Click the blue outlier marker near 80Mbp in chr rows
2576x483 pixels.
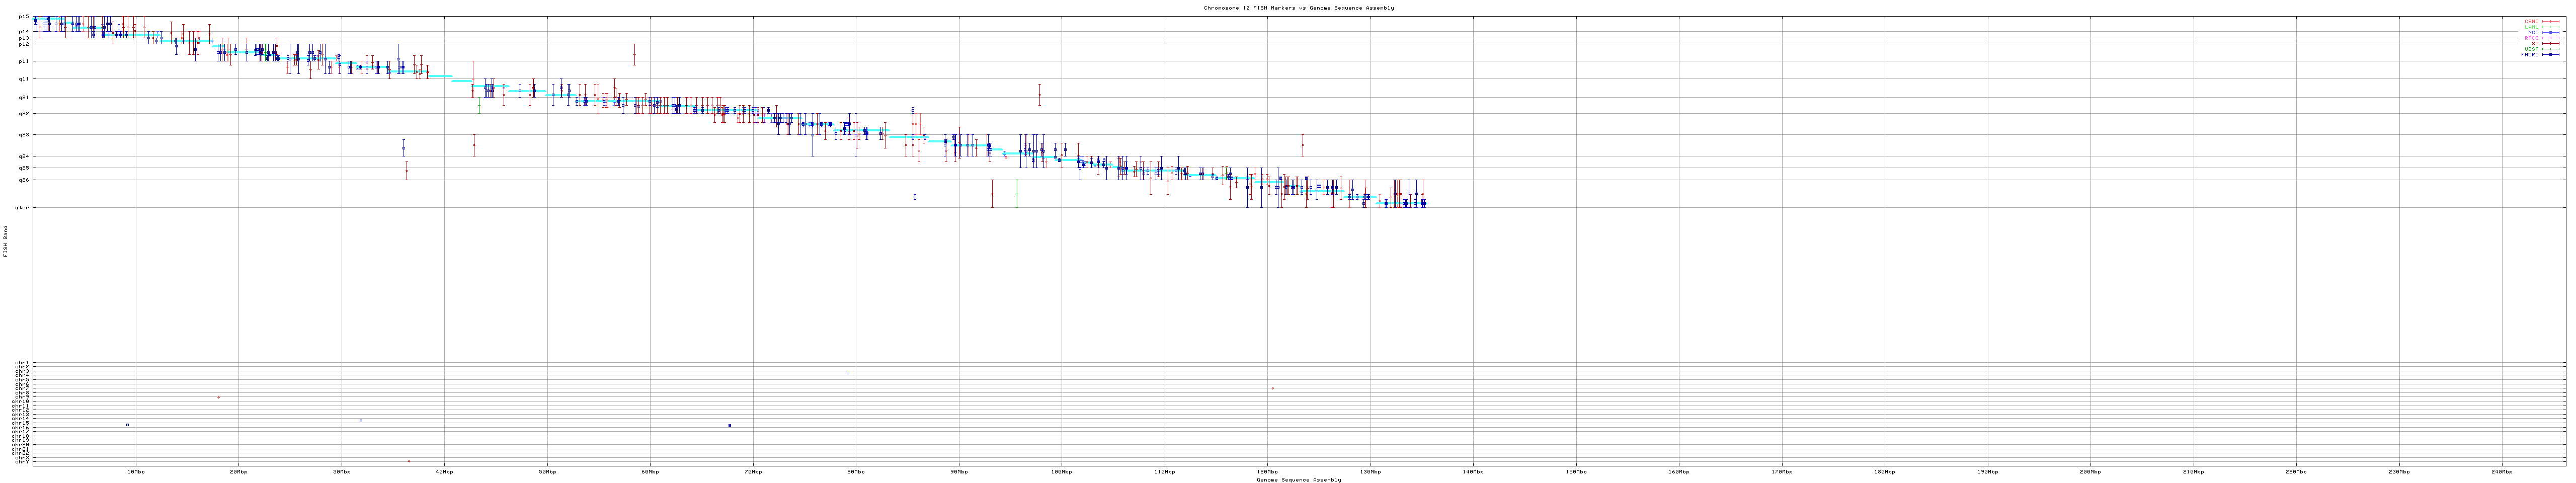tap(848, 373)
